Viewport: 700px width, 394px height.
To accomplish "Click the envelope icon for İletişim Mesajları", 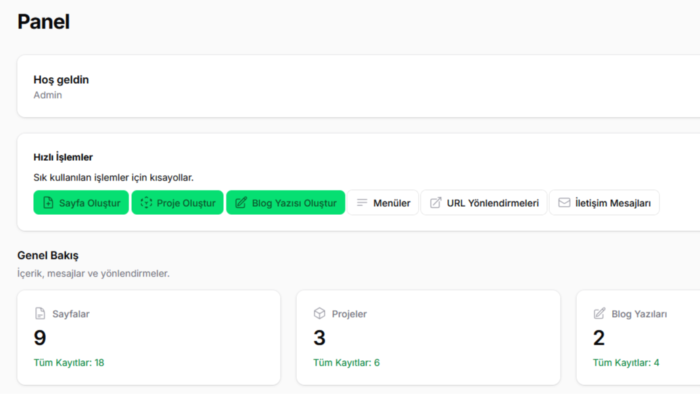I will click(564, 203).
